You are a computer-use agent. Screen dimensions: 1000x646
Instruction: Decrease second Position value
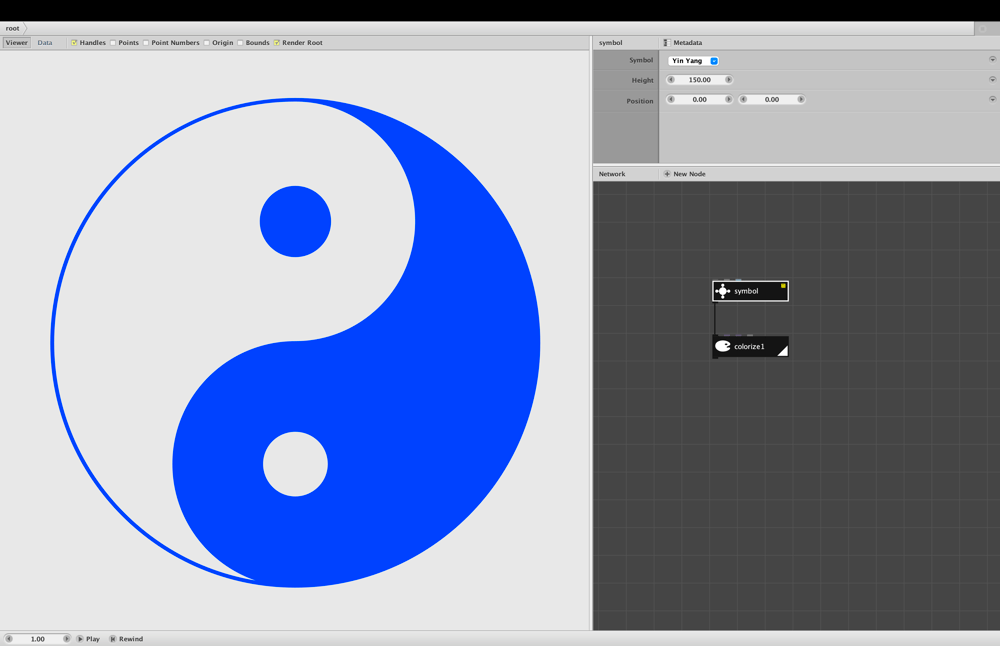[x=743, y=99]
